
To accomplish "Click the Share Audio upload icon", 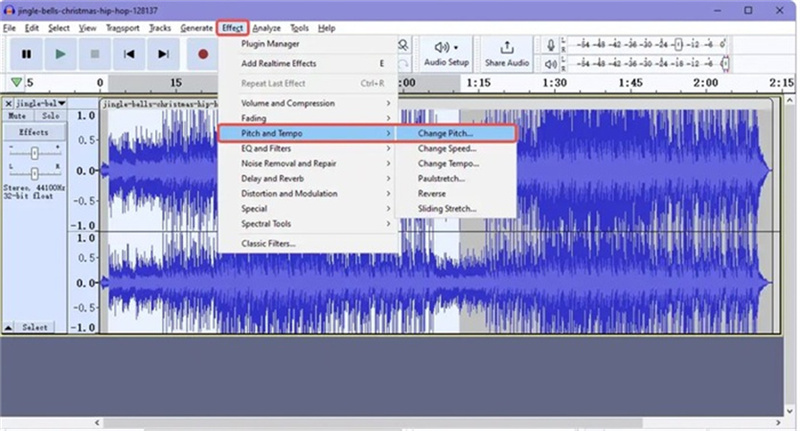I will 507,47.
